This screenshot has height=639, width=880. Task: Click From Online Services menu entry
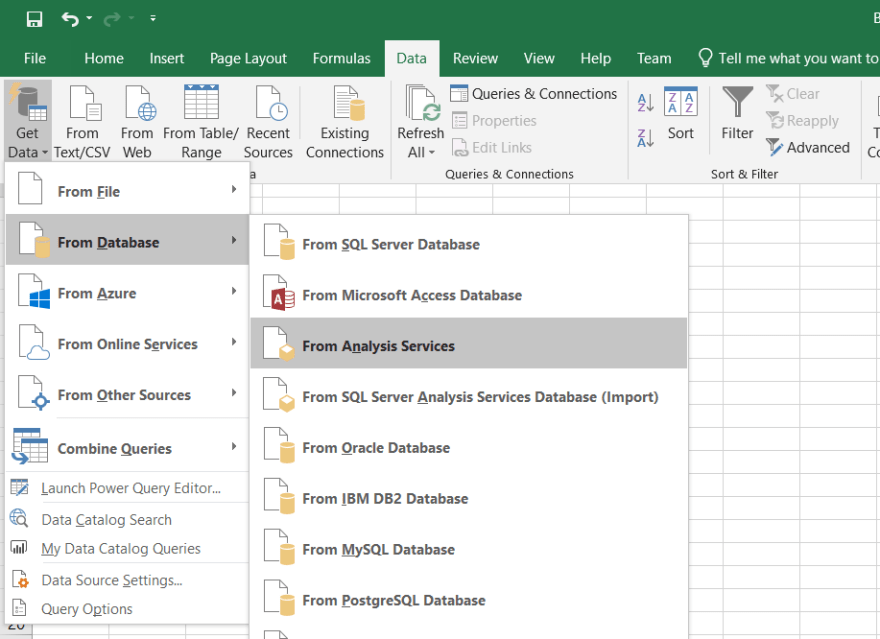pyautogui.click(x=127, y=342)
